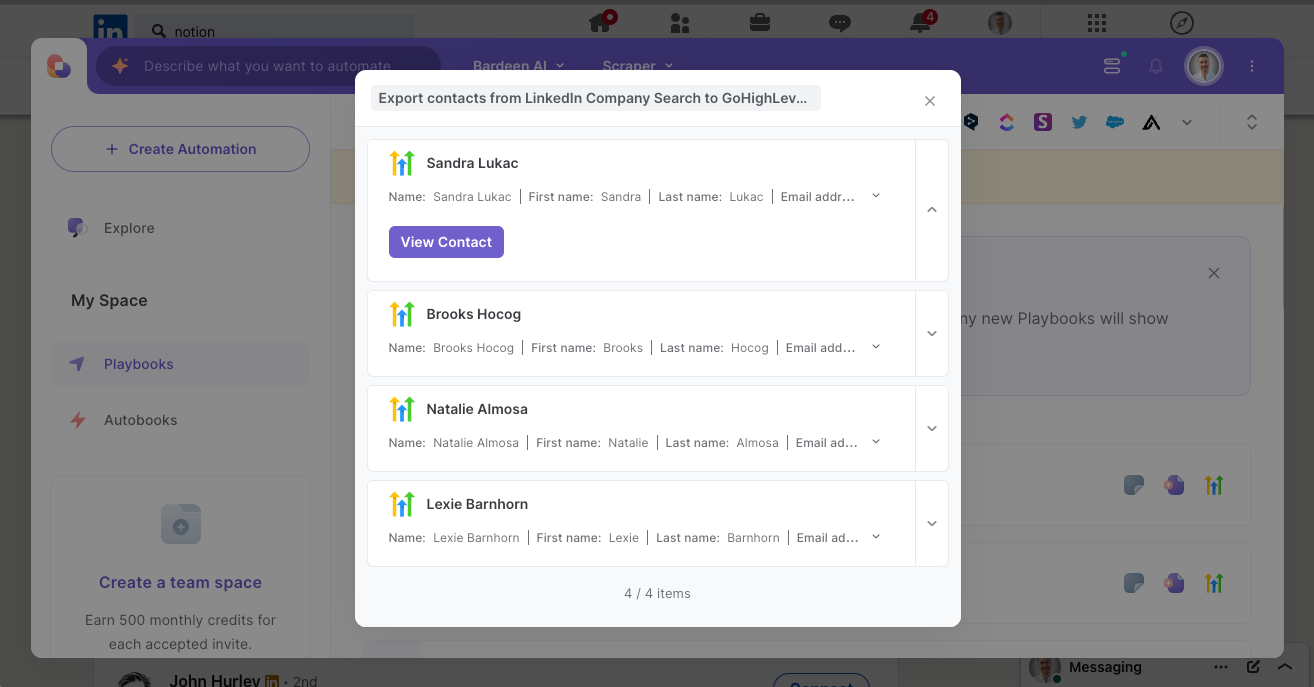Open the Bardeen activity queue icon

coord(1112,66)
